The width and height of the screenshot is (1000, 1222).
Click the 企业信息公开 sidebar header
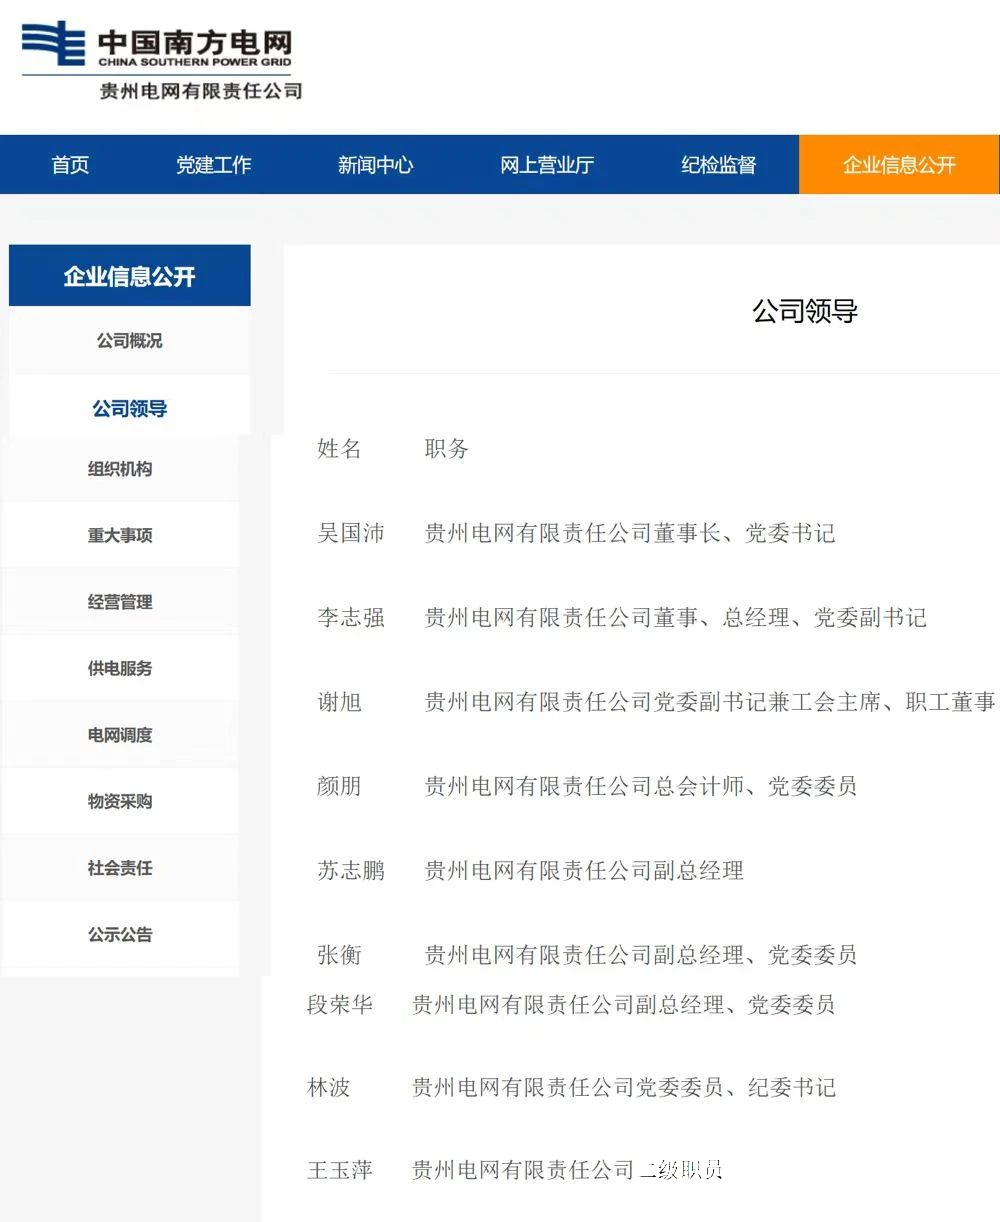[x=129, y=275]
